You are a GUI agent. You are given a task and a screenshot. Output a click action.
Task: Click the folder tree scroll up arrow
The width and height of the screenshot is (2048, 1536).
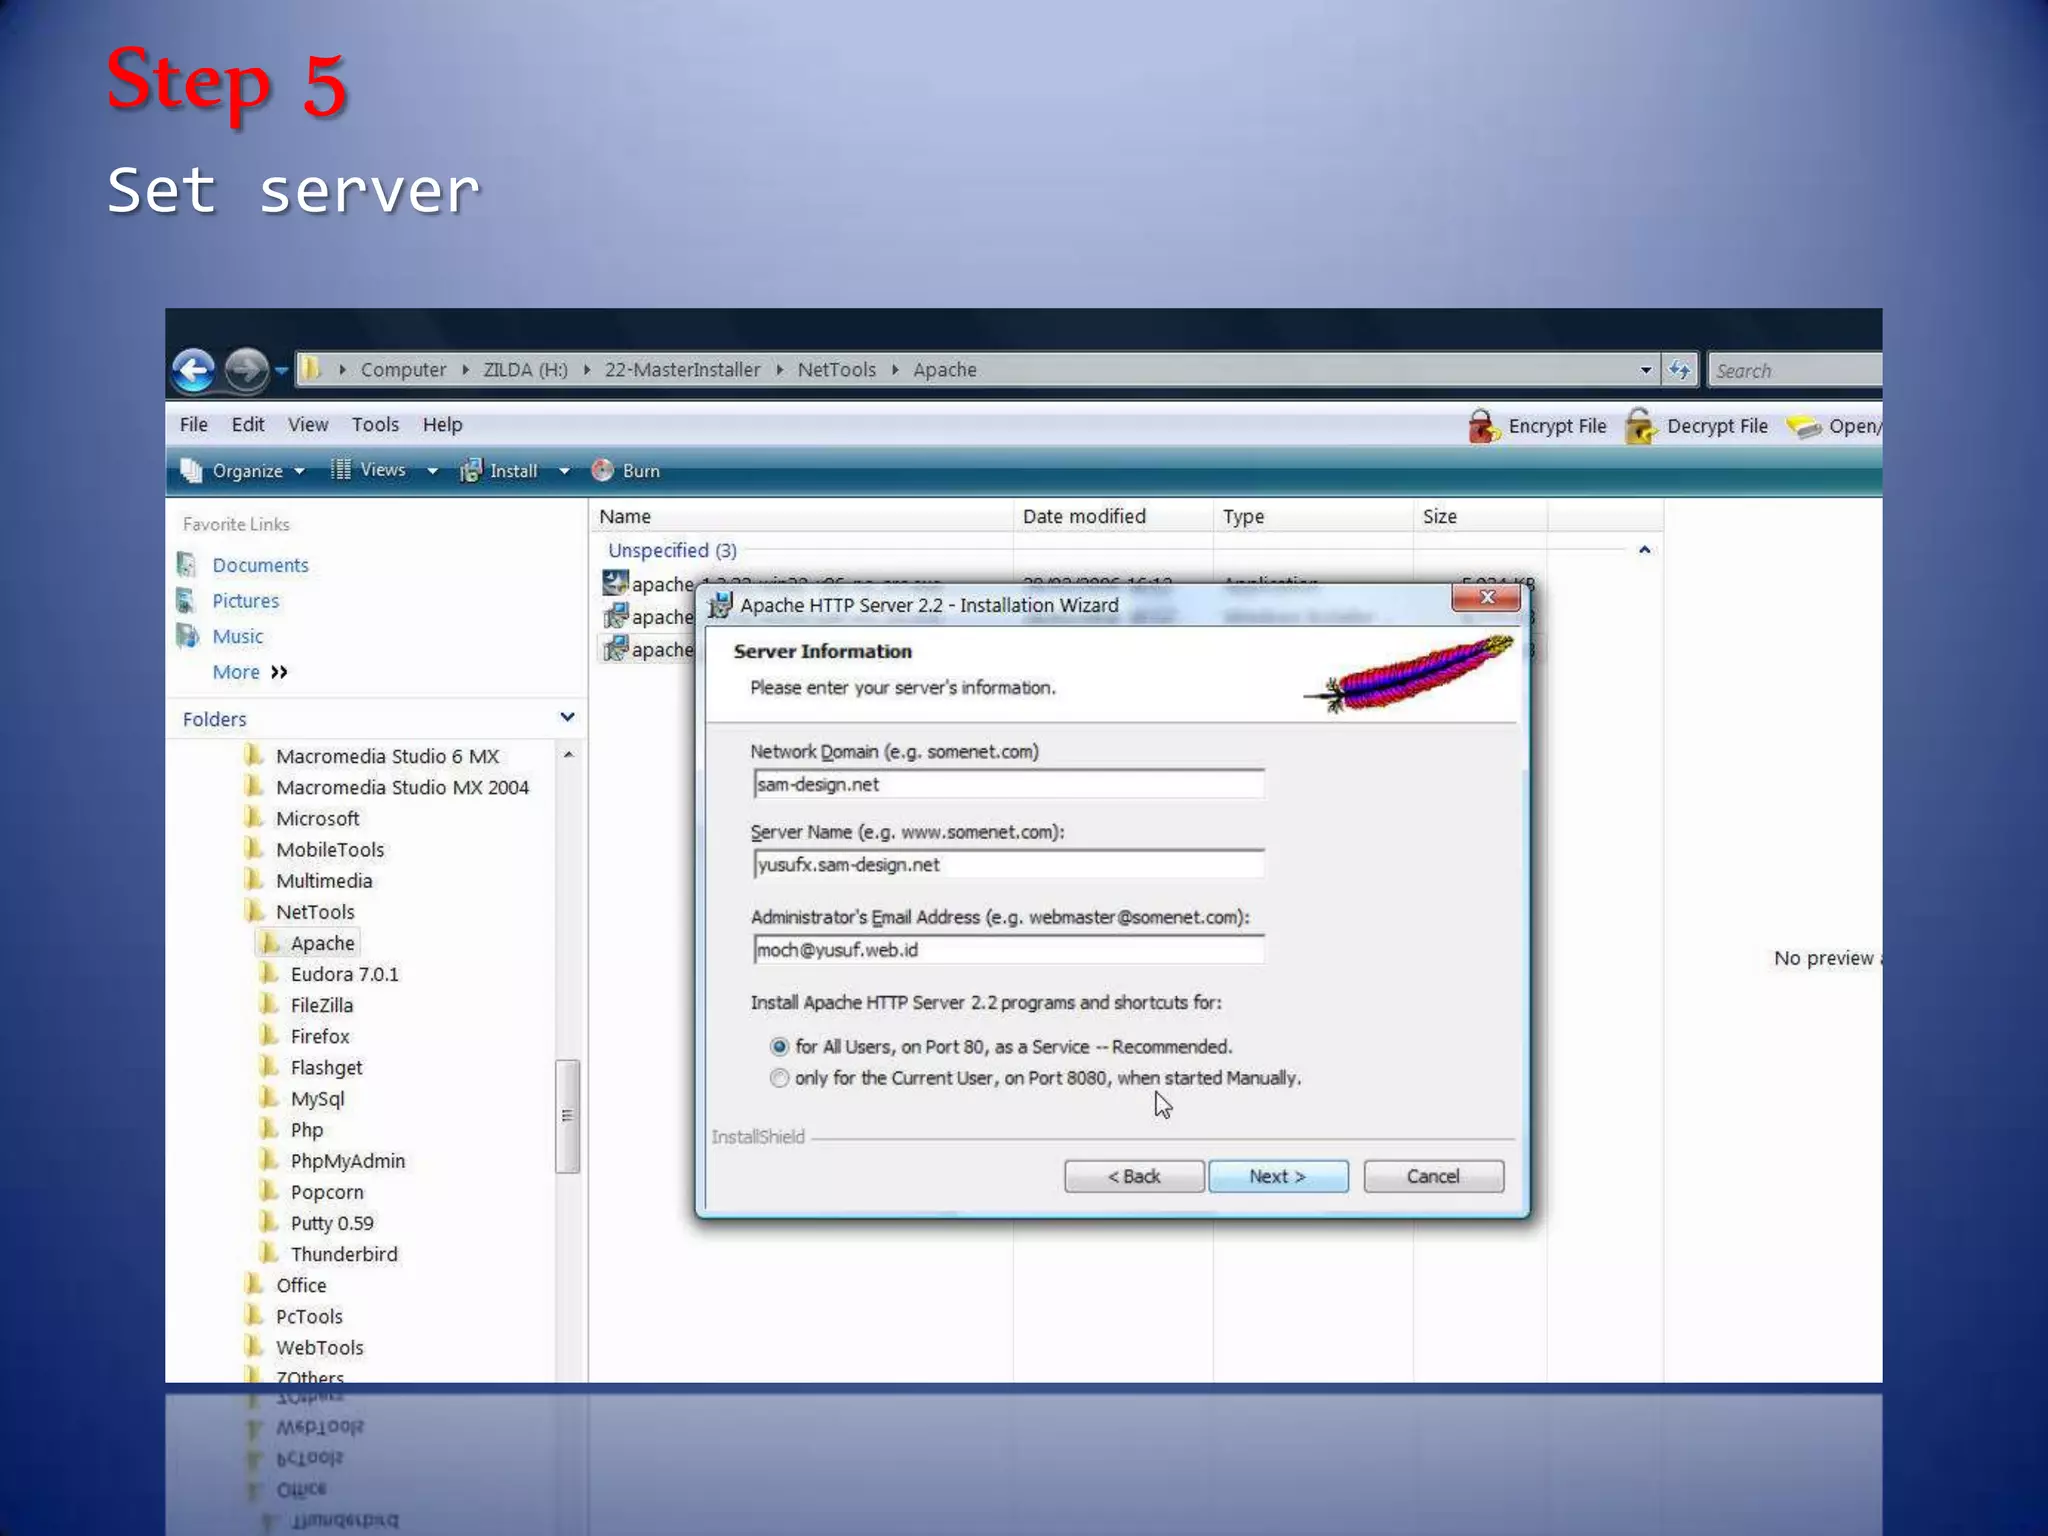coord(568,755)
